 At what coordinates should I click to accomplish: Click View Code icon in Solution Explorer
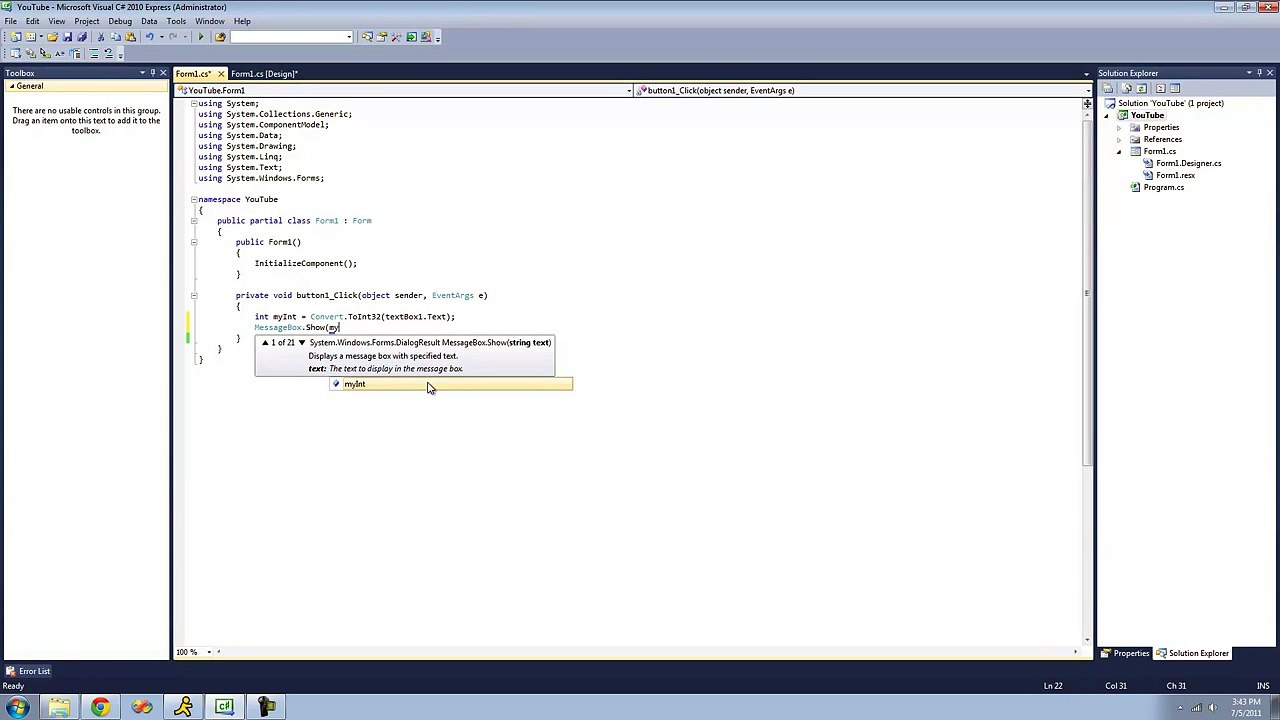[x=1160, y=88]
